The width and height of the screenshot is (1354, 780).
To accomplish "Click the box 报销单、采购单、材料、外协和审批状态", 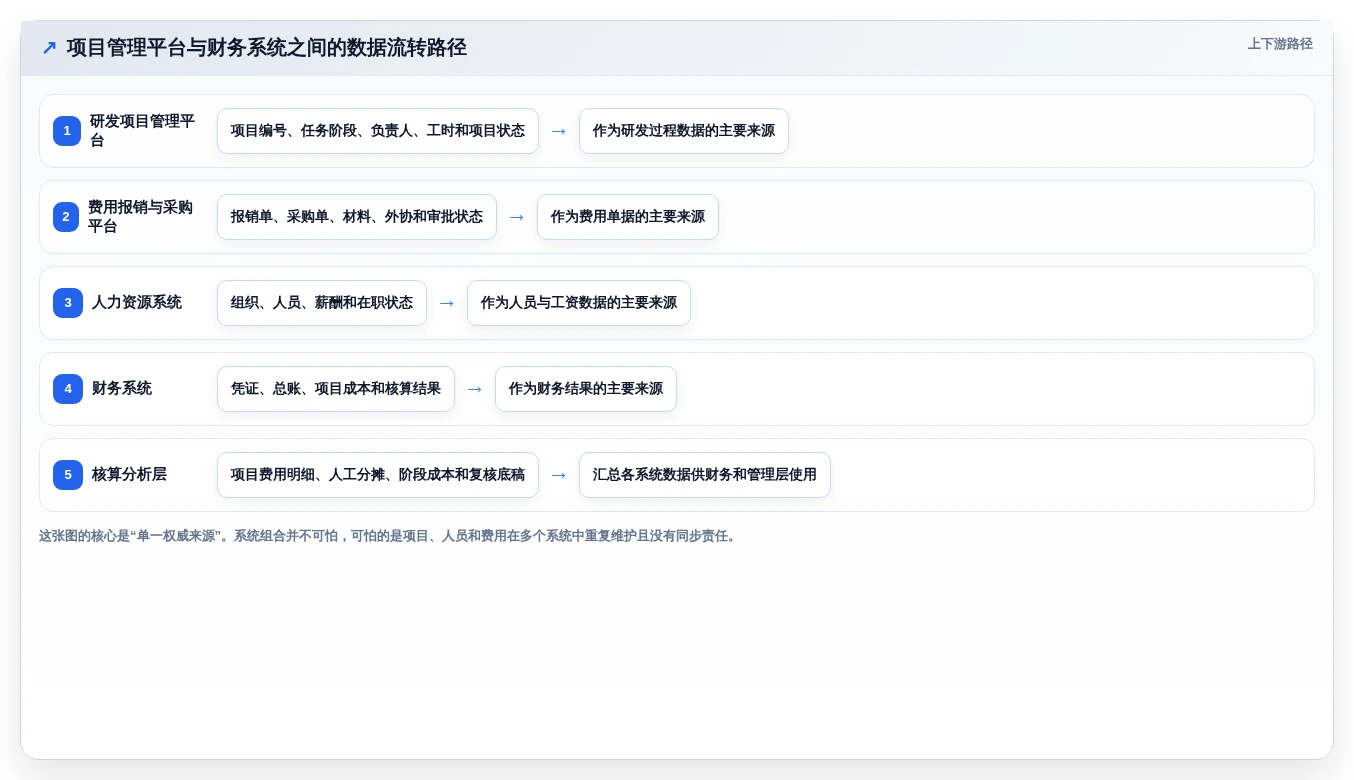I will 357,217.
